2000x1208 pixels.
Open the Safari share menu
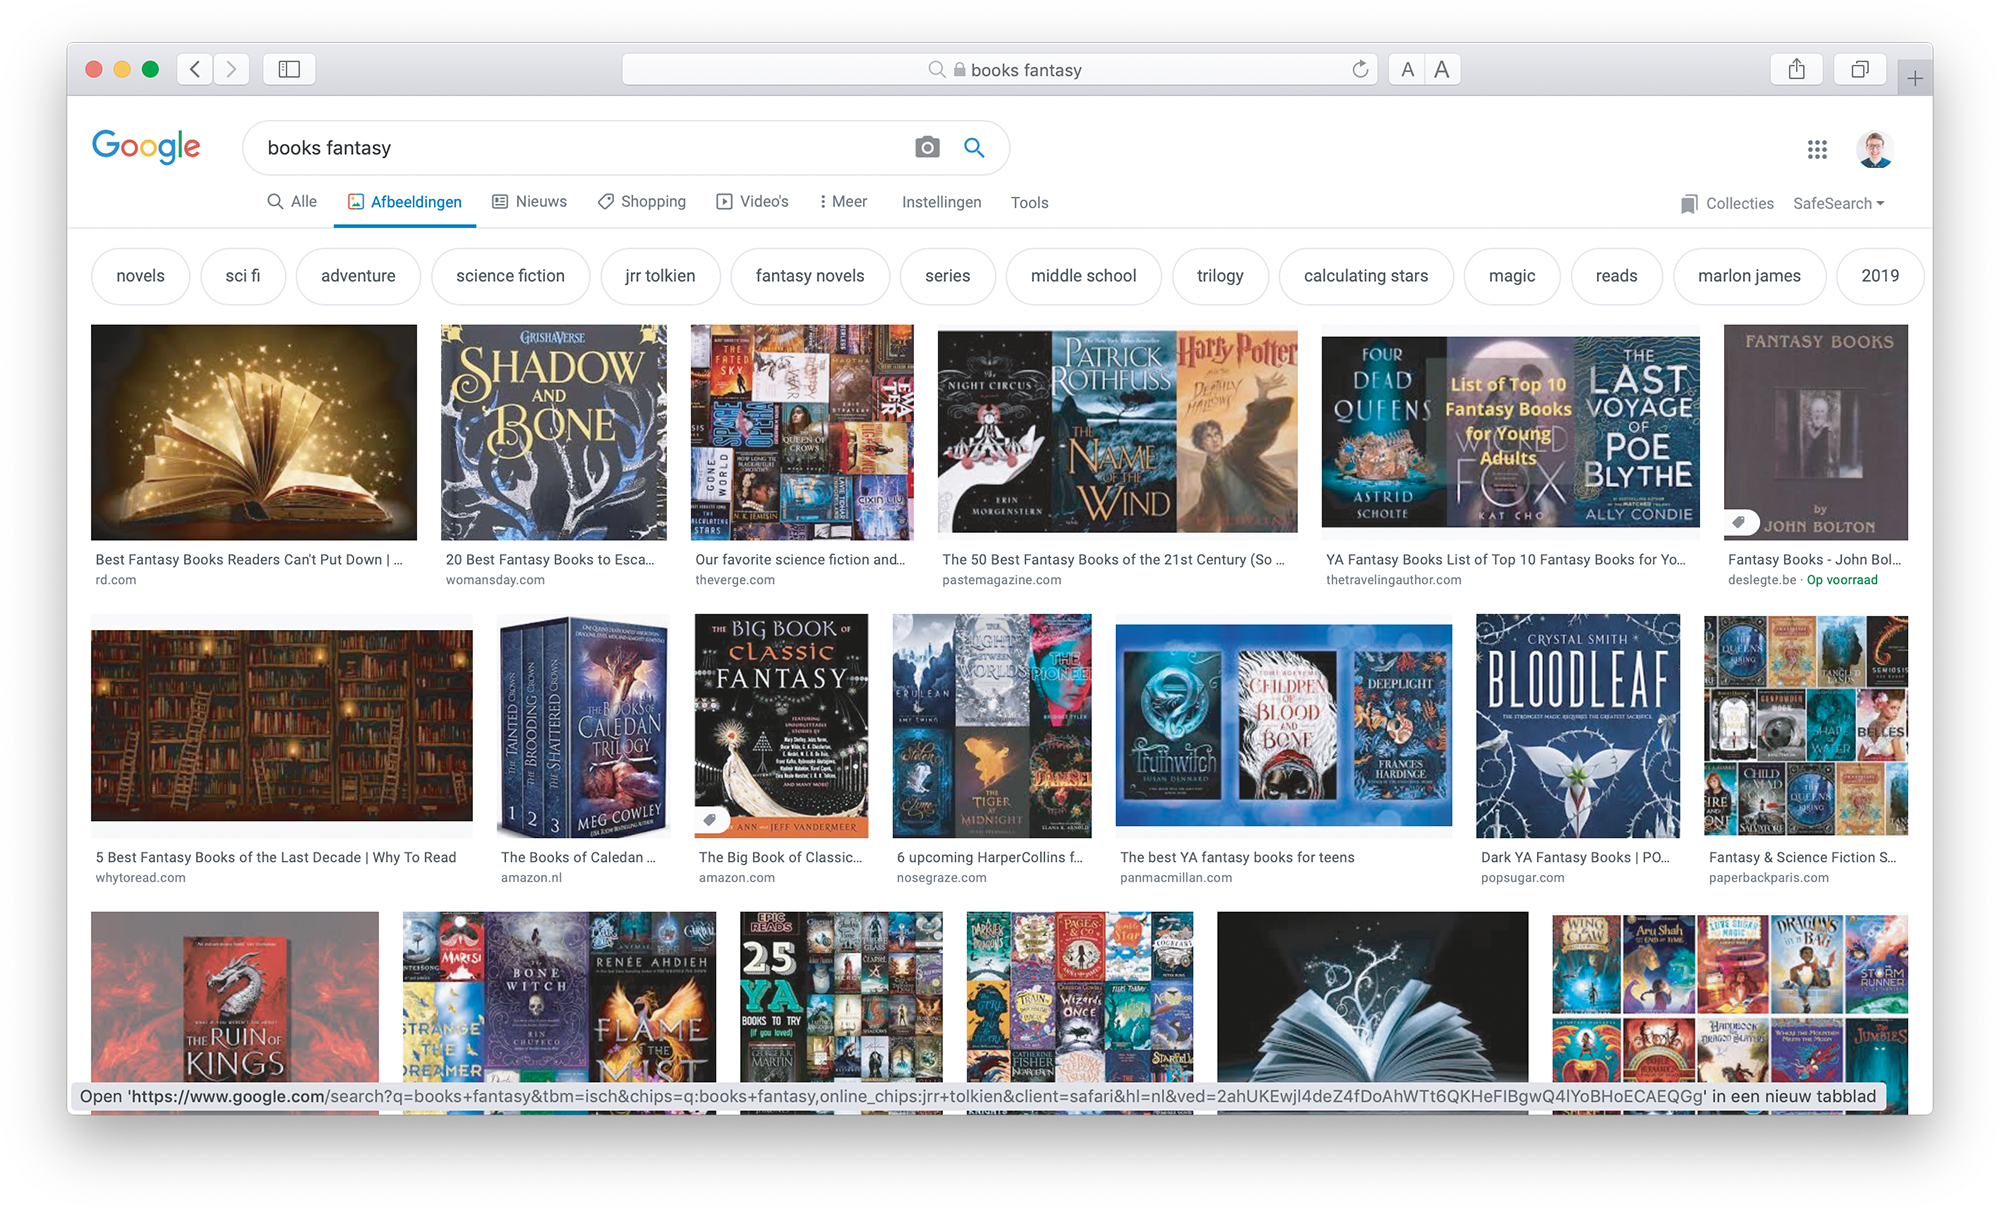(x=1797, y=69)
